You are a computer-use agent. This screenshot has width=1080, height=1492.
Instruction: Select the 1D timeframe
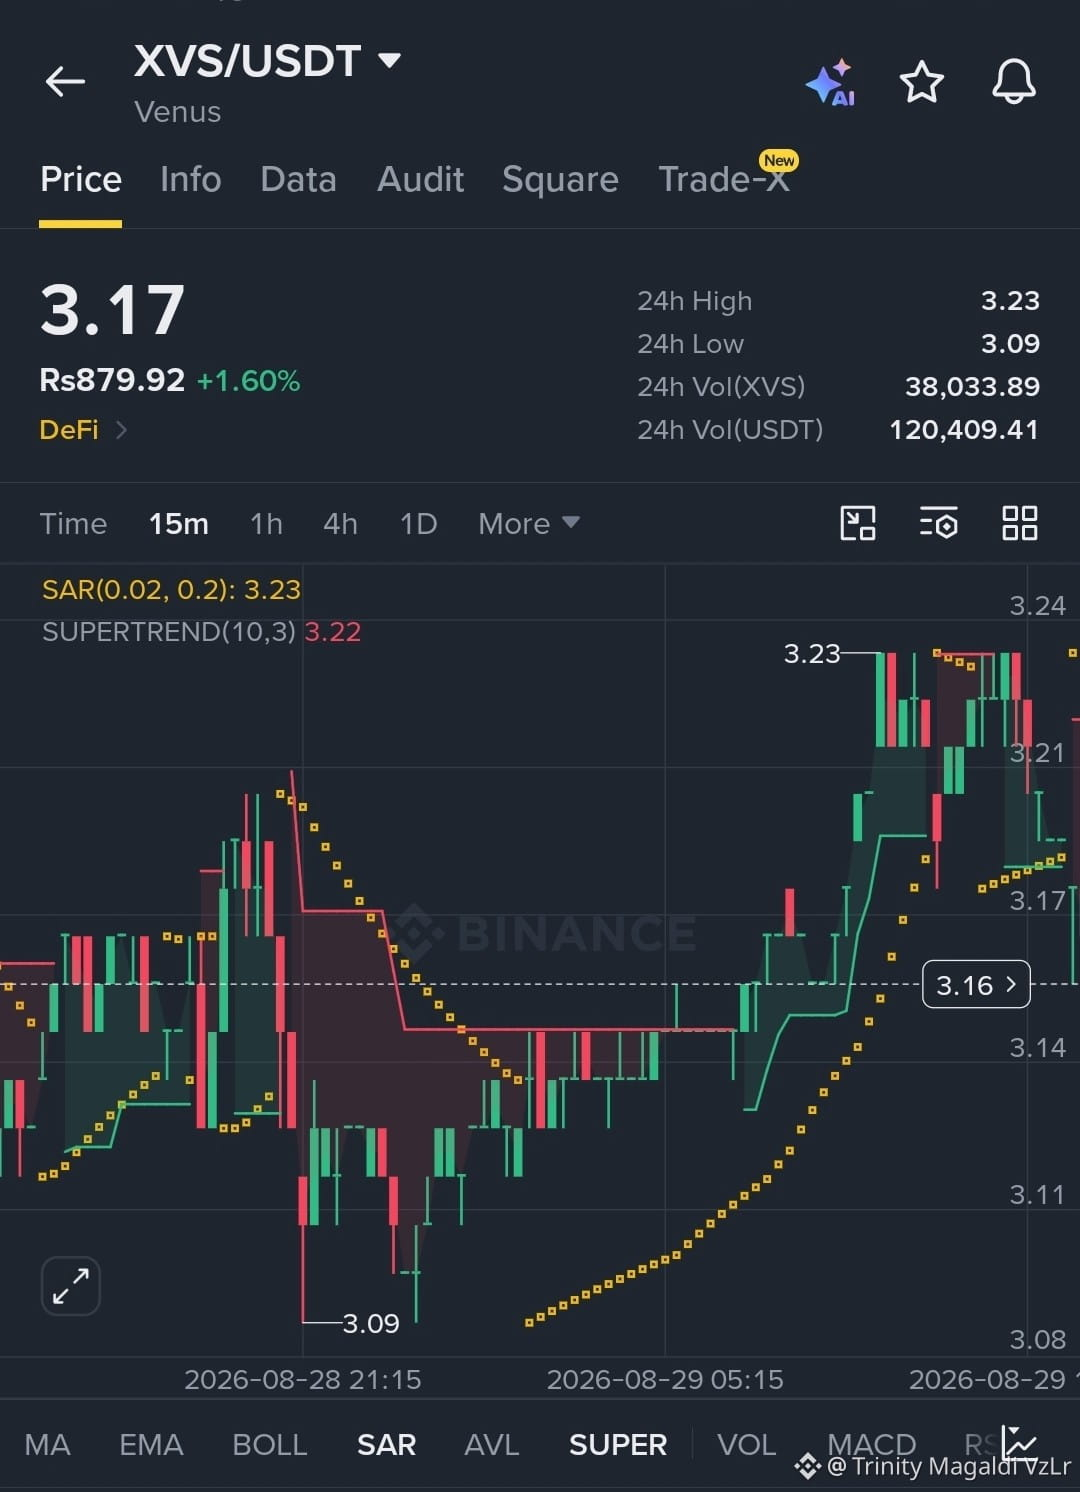click(418, 523)
